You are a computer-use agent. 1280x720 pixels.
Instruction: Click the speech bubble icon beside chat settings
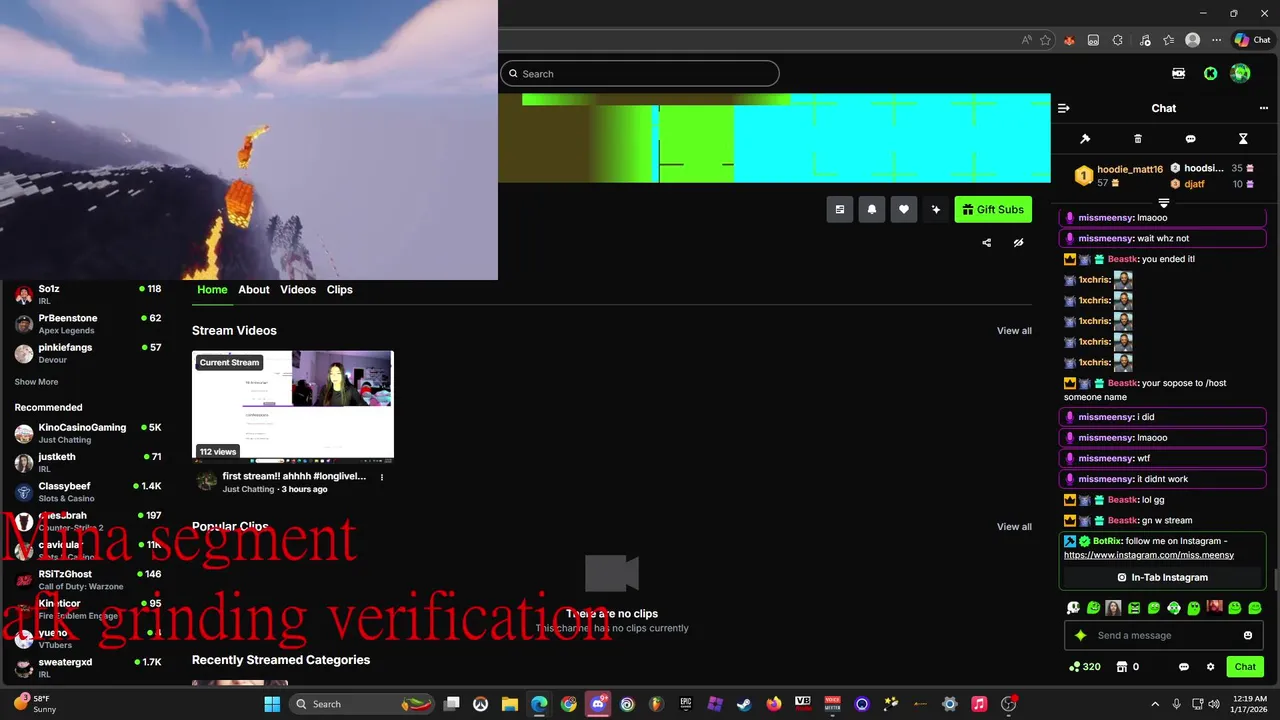pyautogui.click(x=1184, y=667)
